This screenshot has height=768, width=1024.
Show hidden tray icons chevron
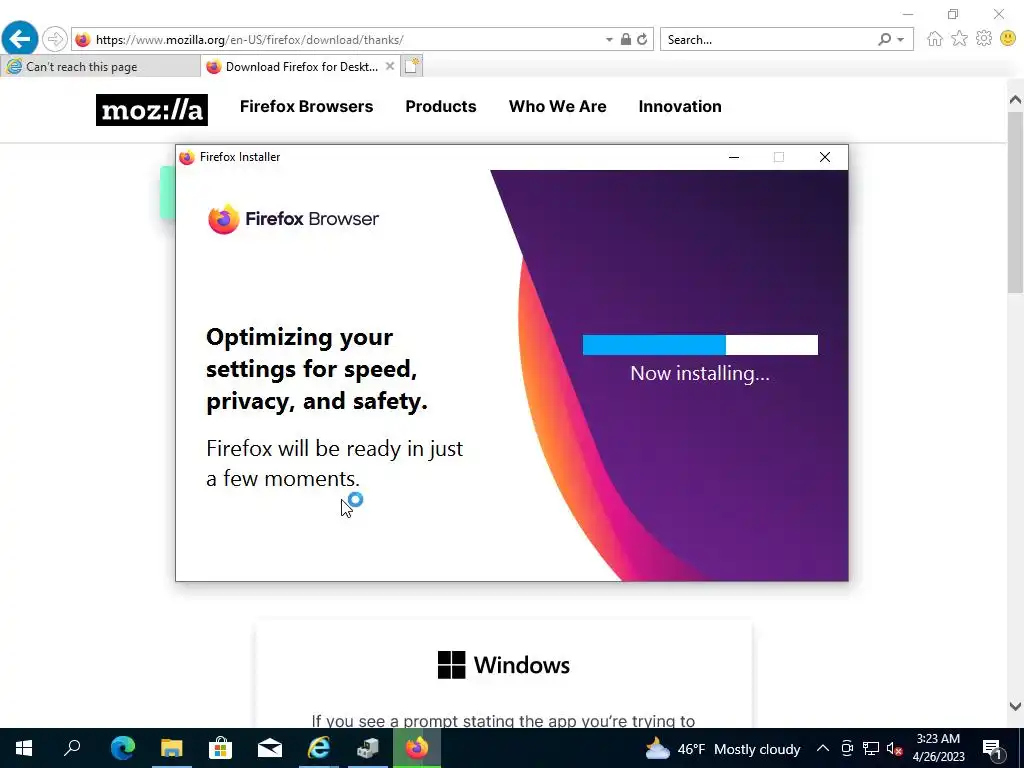(823, 748)
